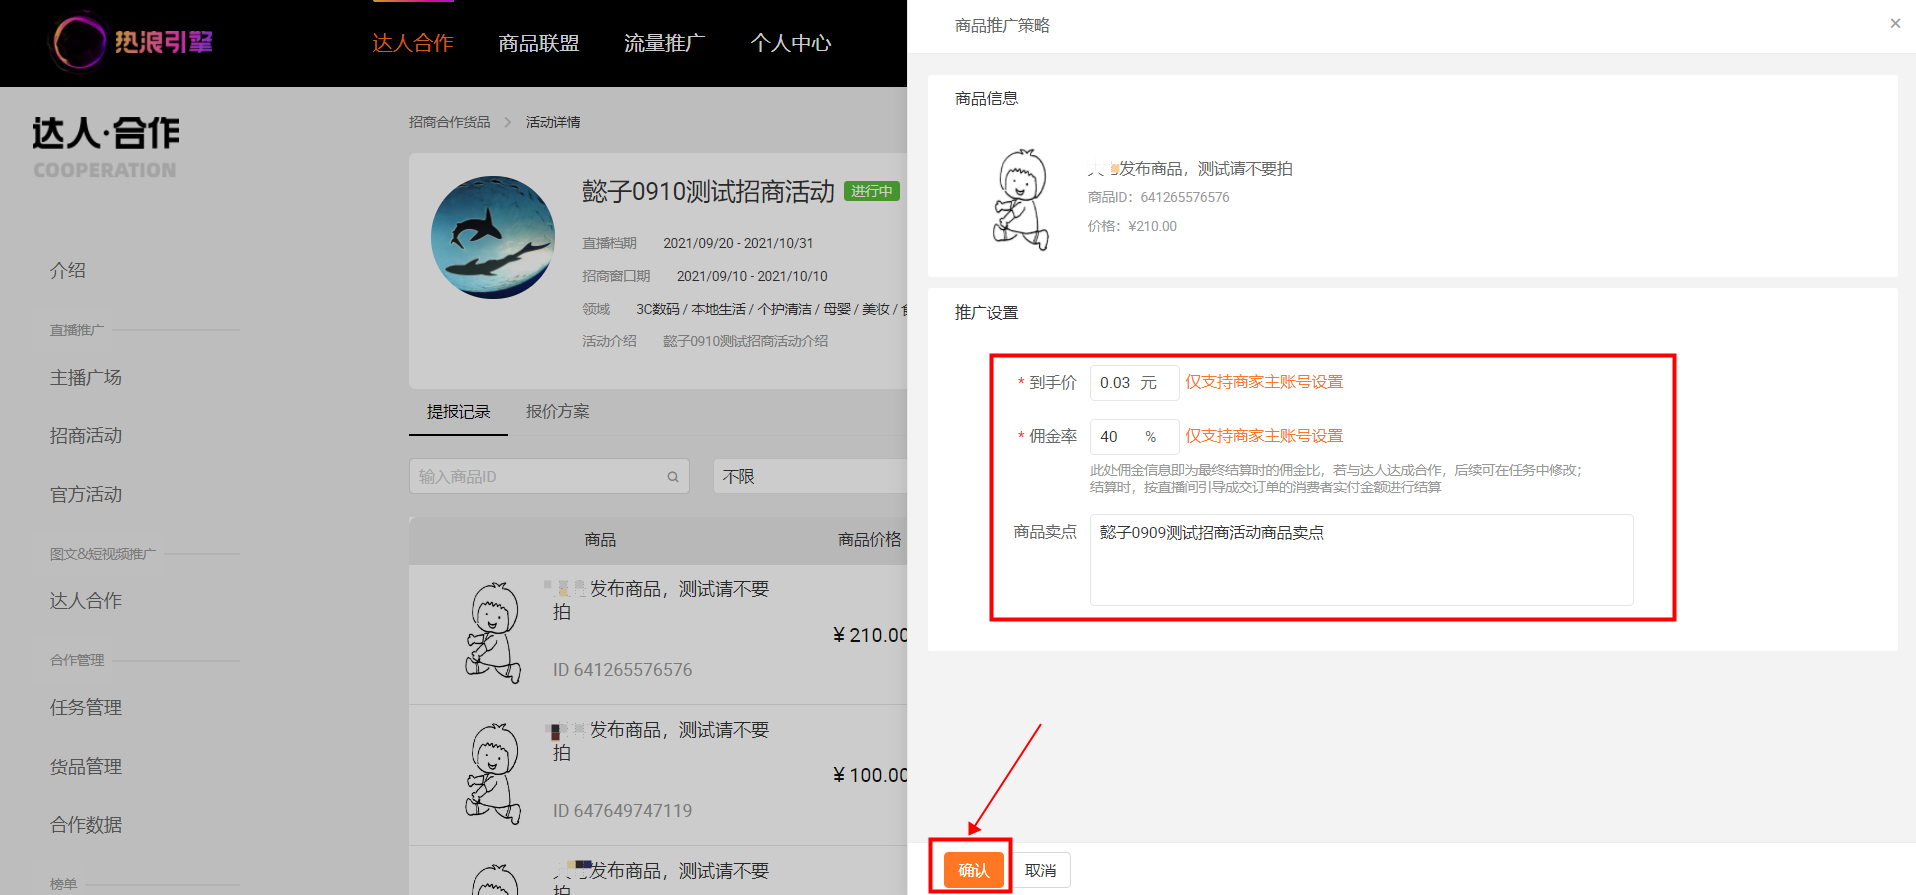
Task: Click the activity title 懿子0910测试招商活动
Action: 708,191
